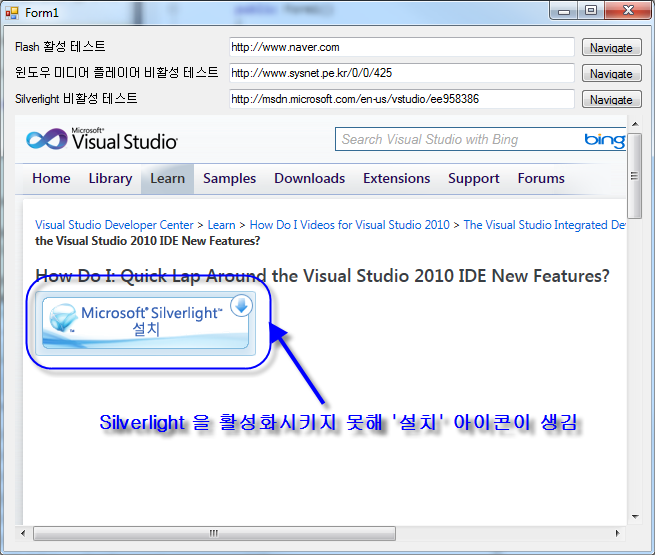Switch to the Samples tab
The width and height of the screenshot is (655, 555).
tap(229, 178)
